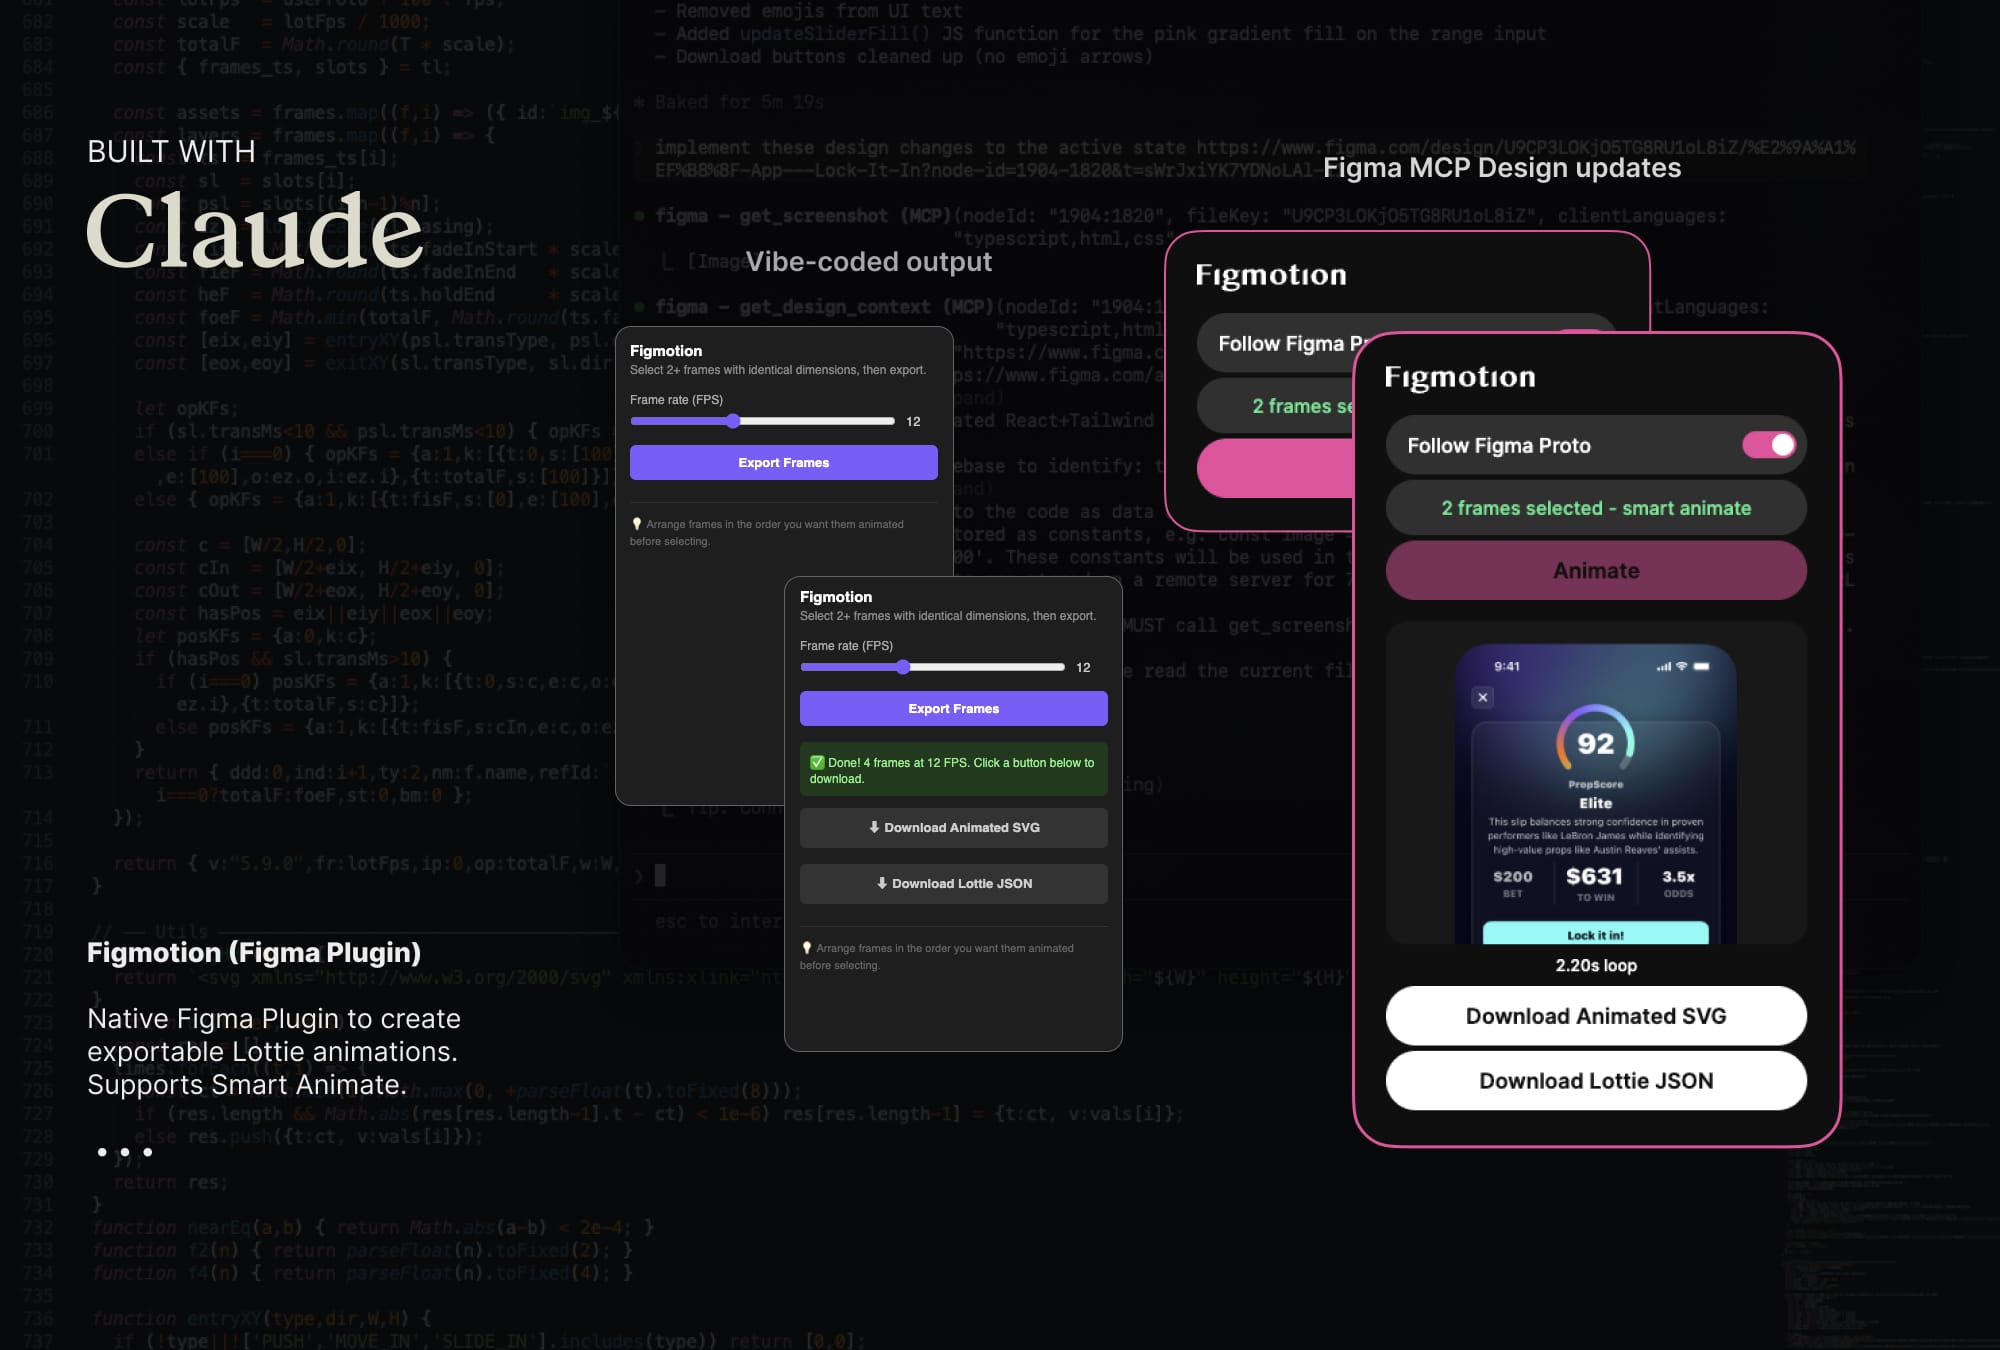Click the Wi-Fi icon in phone status bar
2000x1350 pixels.
coord(1682,666)
